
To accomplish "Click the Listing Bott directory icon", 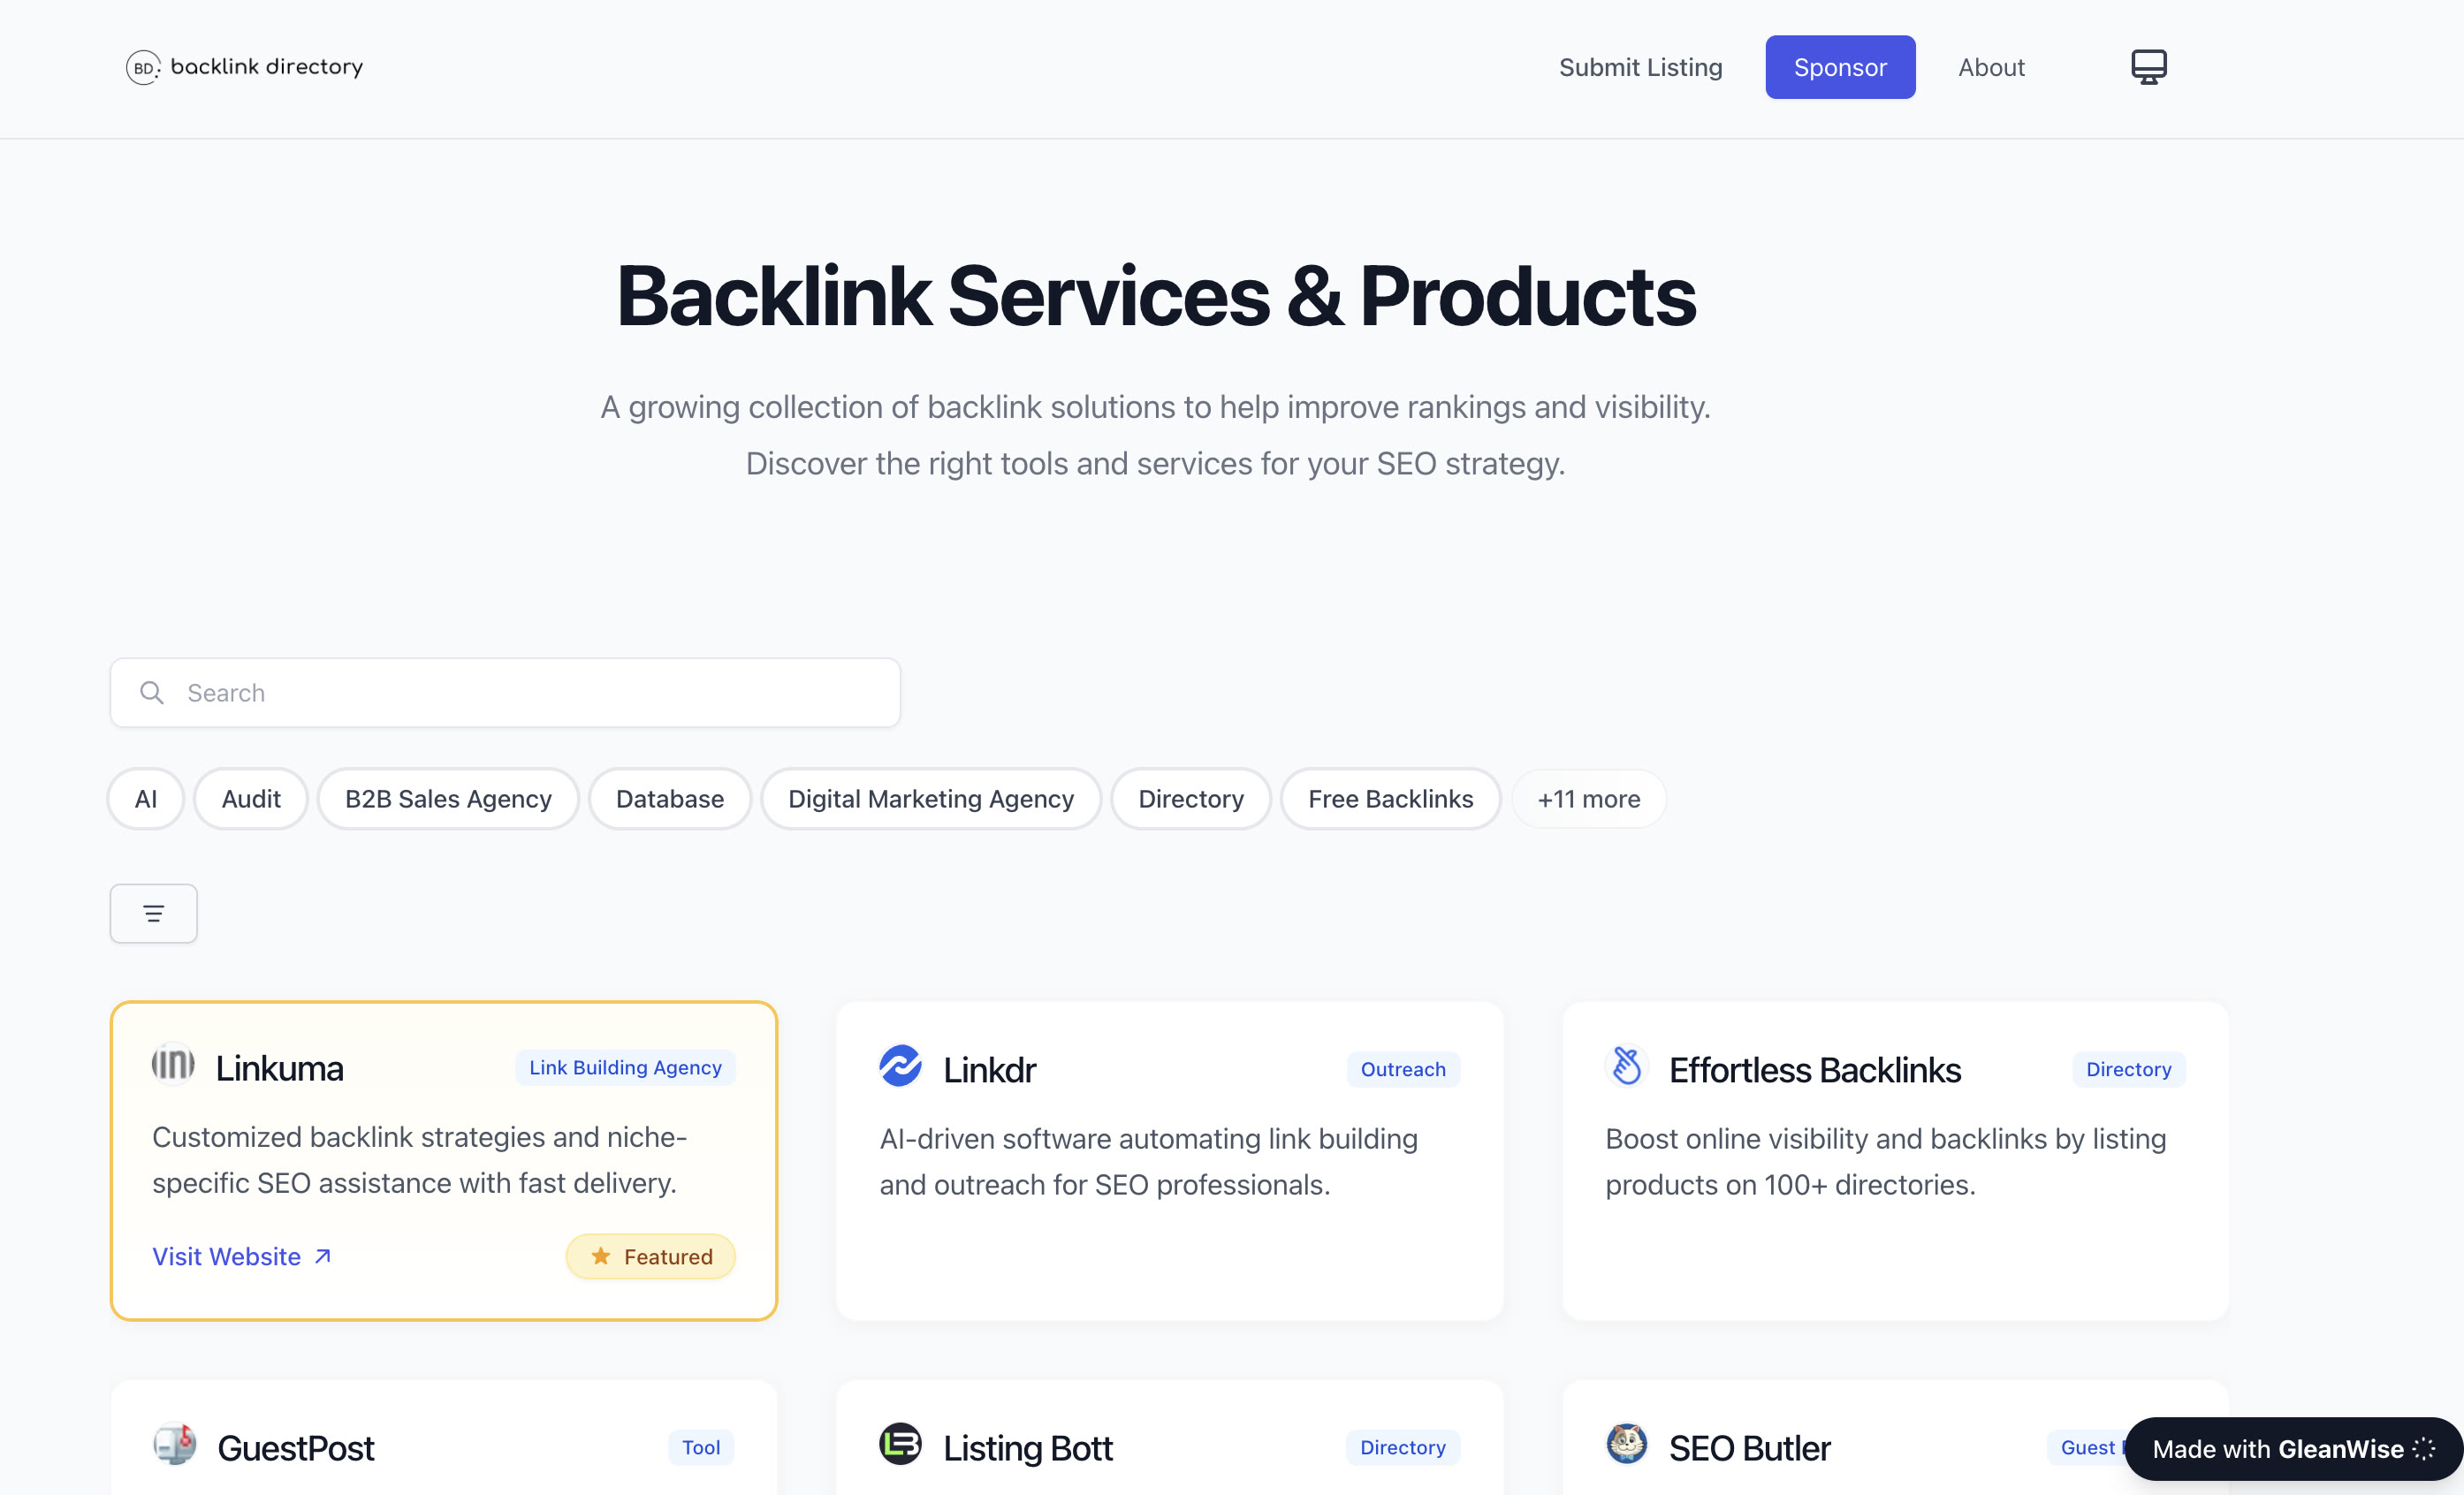I will [x=901, y=1446].
